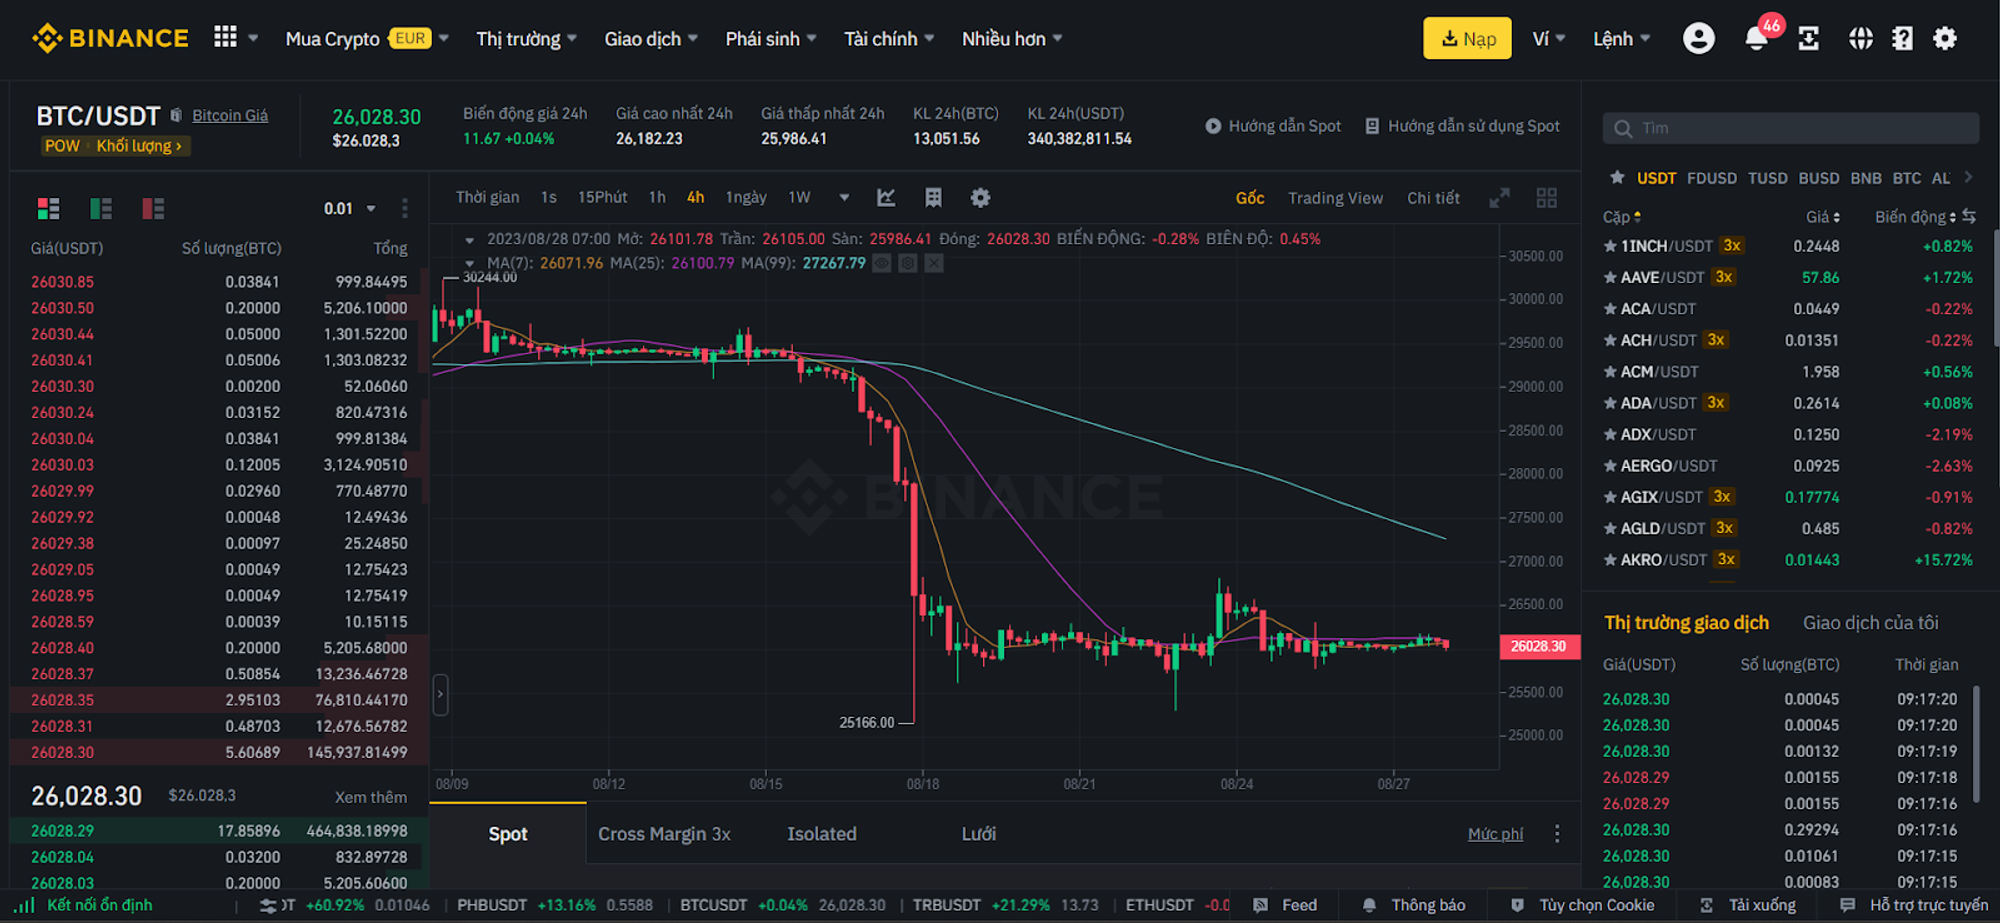Screen dimensions: 2000x923
Task: Hide the moving averages with the eye toggle
Action: point(881,263)
